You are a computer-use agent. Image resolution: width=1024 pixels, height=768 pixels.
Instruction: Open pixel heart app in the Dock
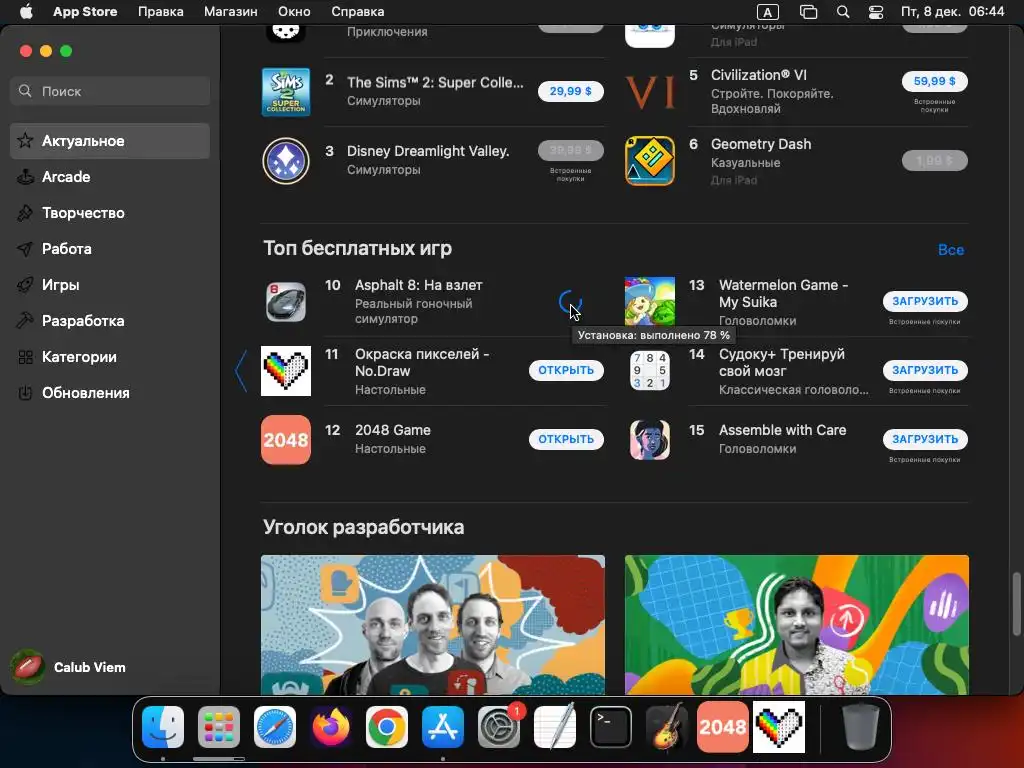(x=779, y=727)
